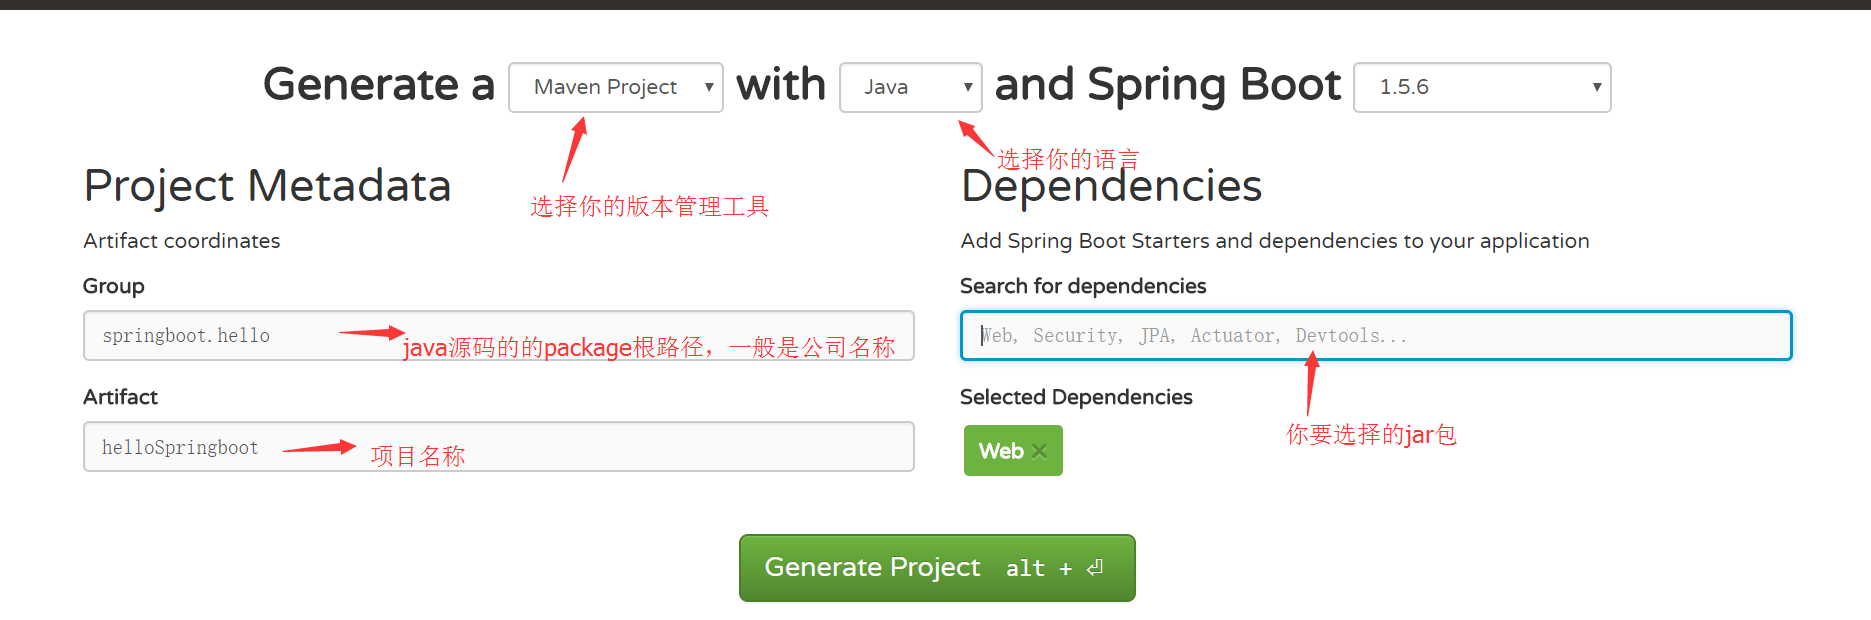Click the Artifact field label
The width and height of the screenshot is (1871, 620).
(x=120, y=397)
